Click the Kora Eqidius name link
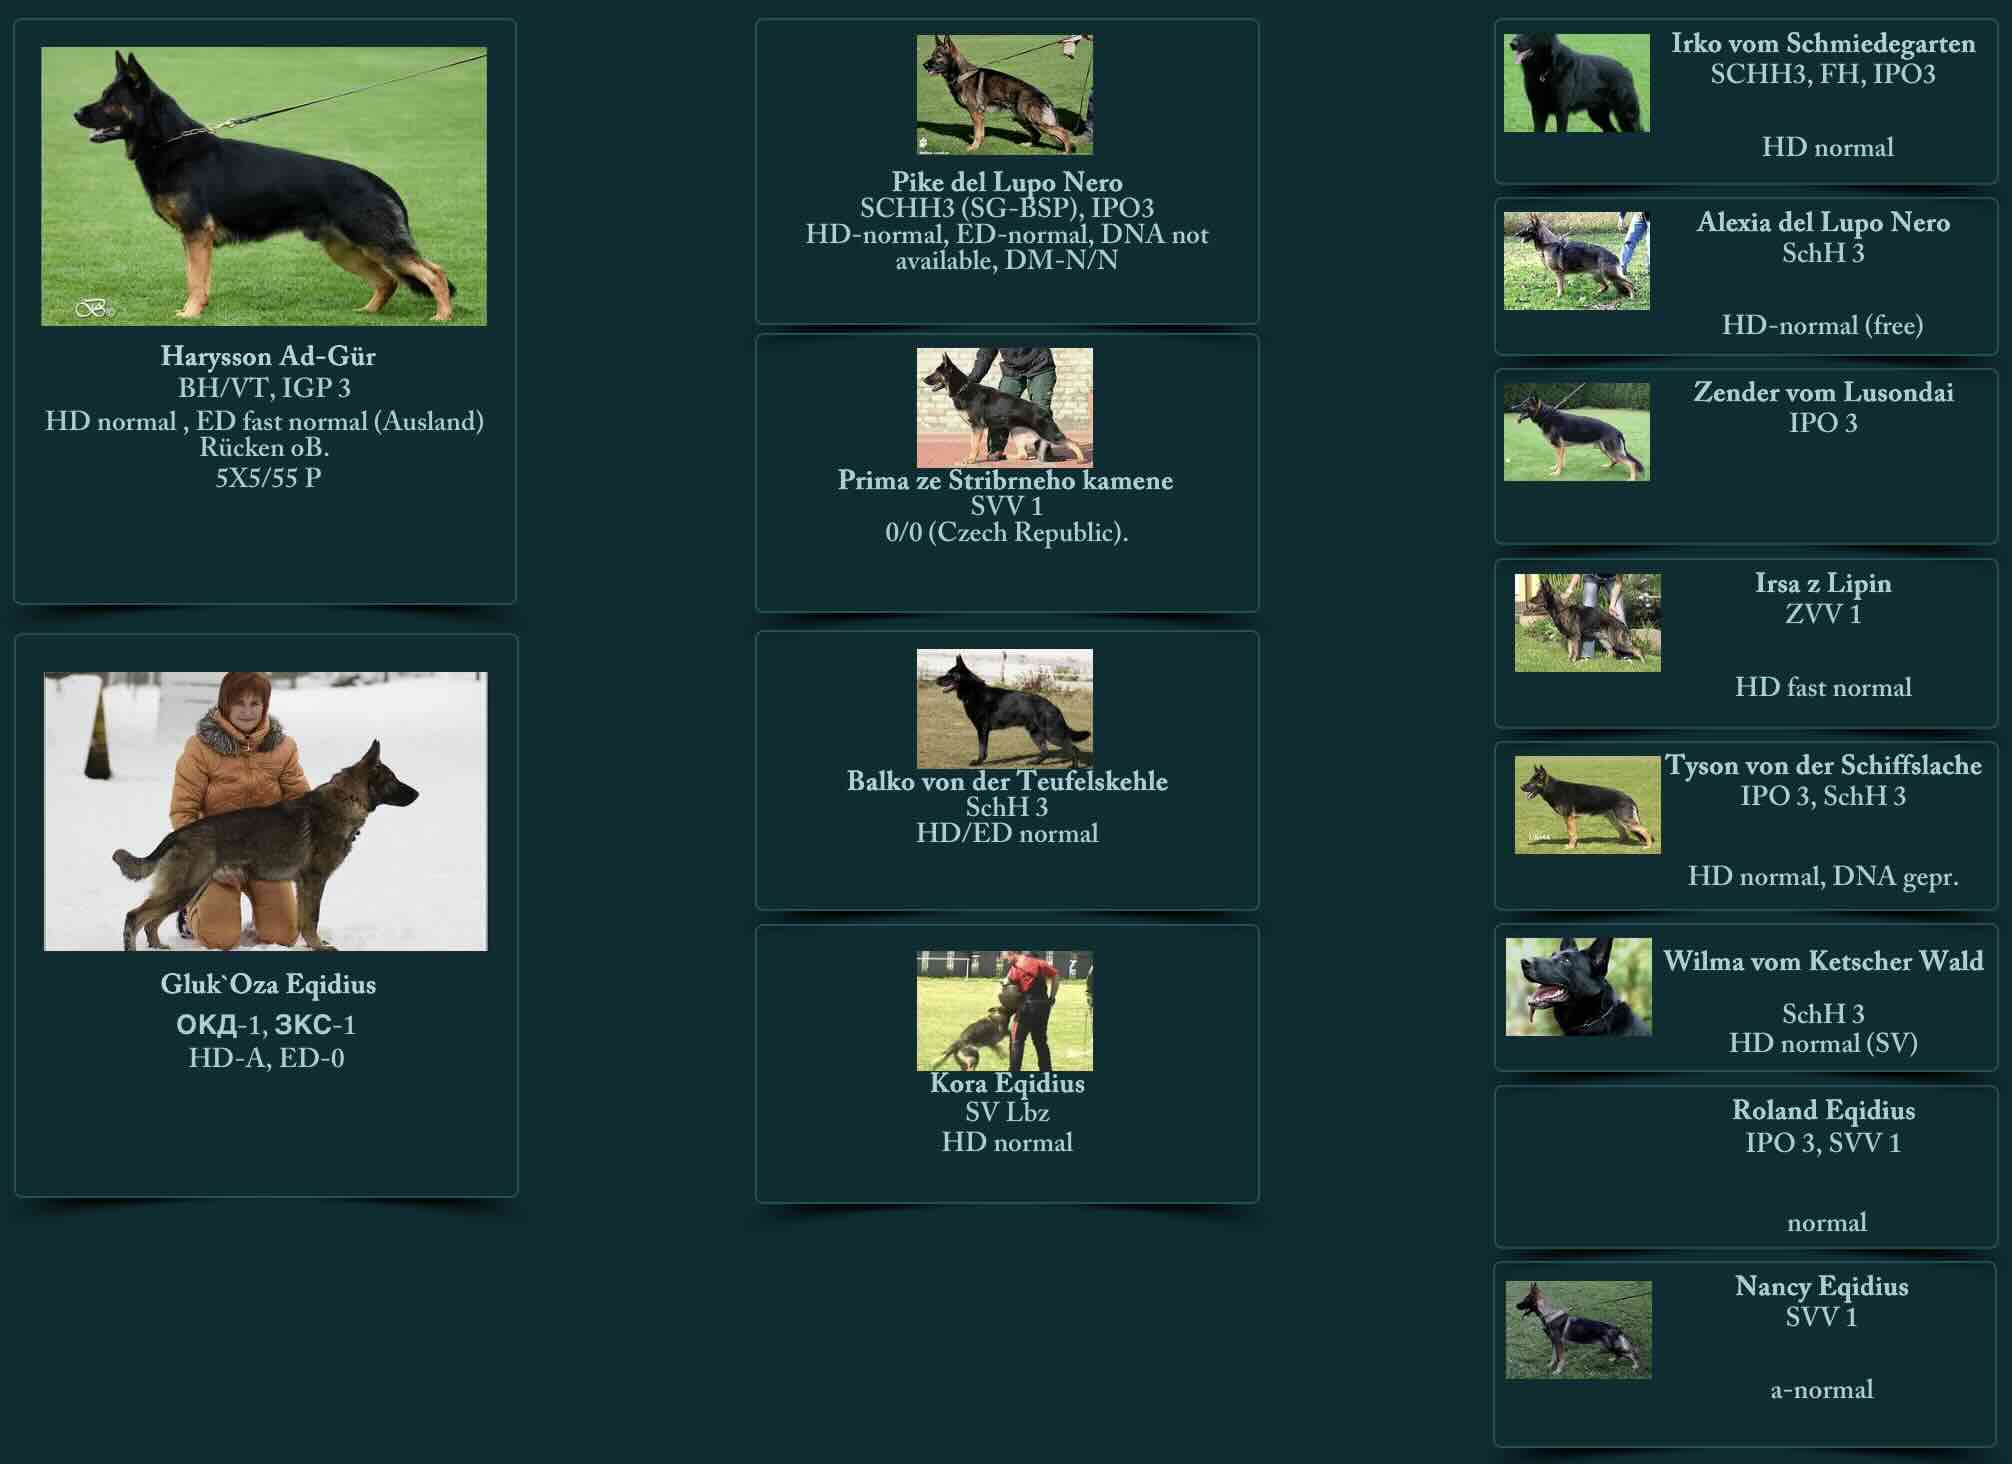The width and height of the screenshot is (2012, 1464). tap(1006, 1084)
